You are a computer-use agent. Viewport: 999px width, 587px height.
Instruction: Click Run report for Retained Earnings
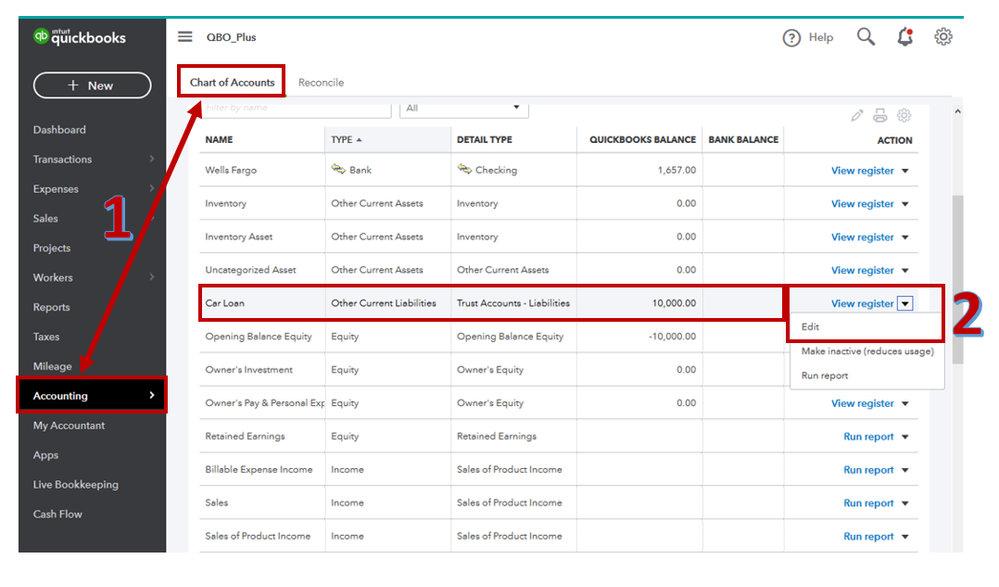coord(868,437)
